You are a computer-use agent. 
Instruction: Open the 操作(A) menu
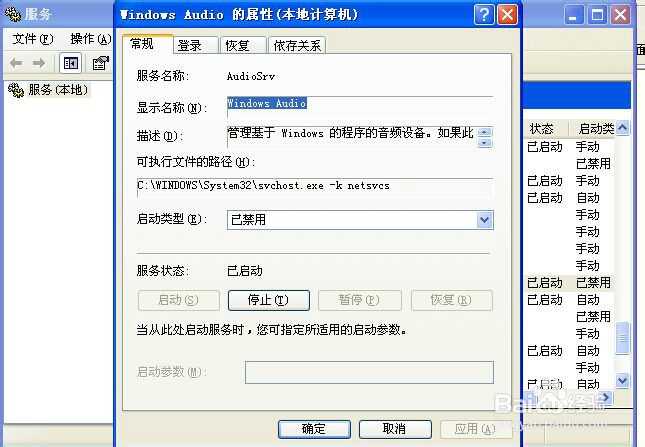pyautogui.click(x=90, y=39)
